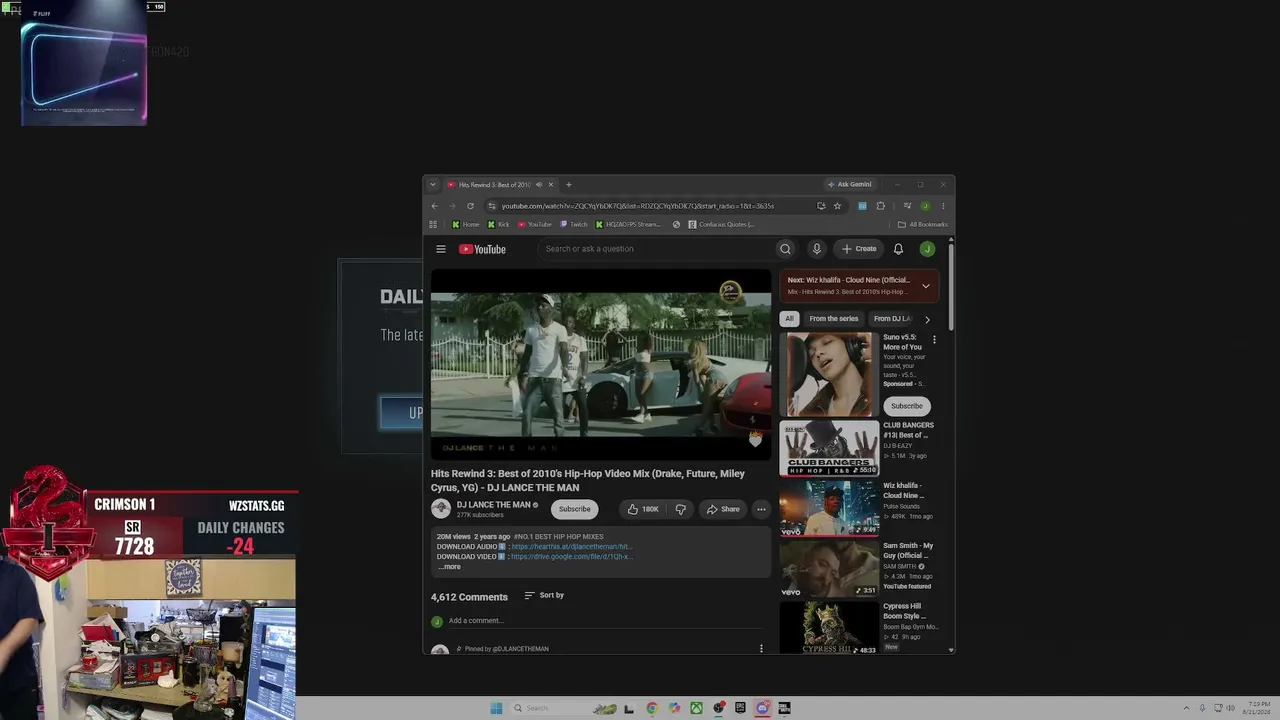Start voice search with the microphone icon

[816, 249]
